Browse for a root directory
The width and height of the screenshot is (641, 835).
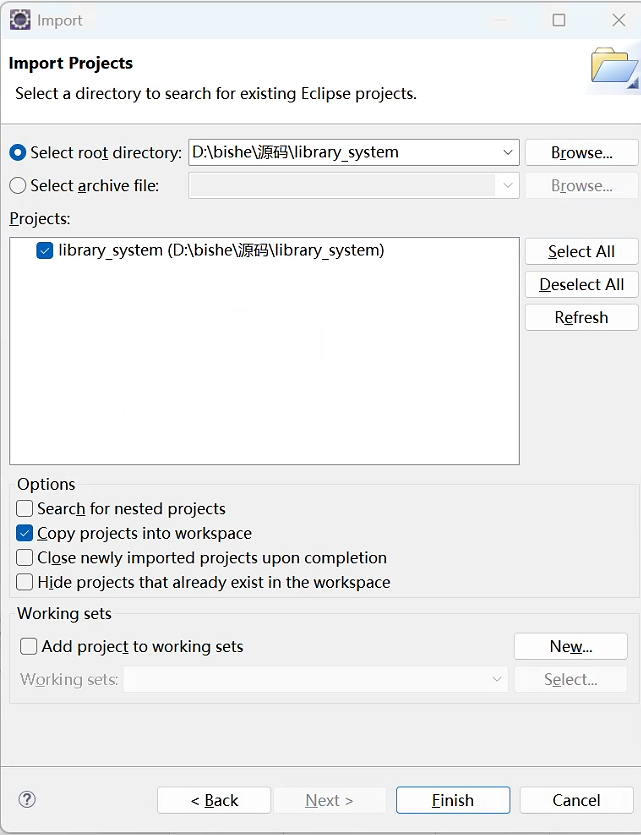(581, 153)
